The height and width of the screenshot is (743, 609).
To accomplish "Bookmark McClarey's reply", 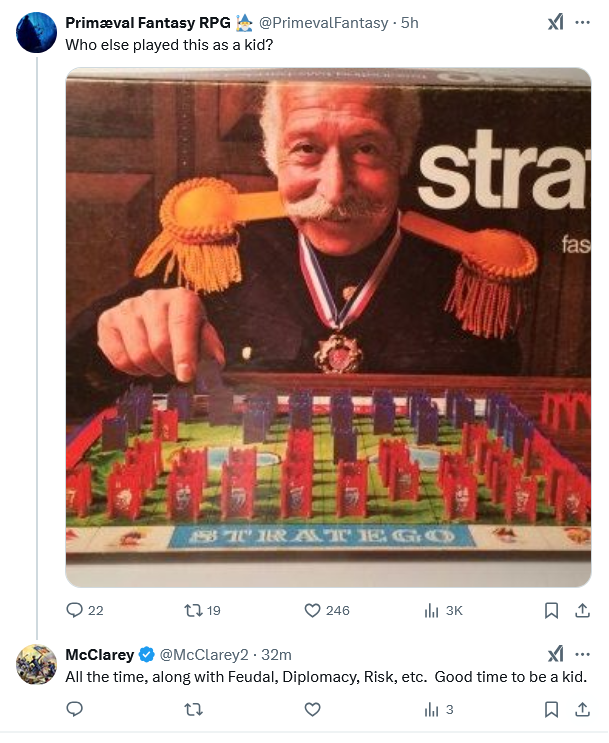I will 551,710.
